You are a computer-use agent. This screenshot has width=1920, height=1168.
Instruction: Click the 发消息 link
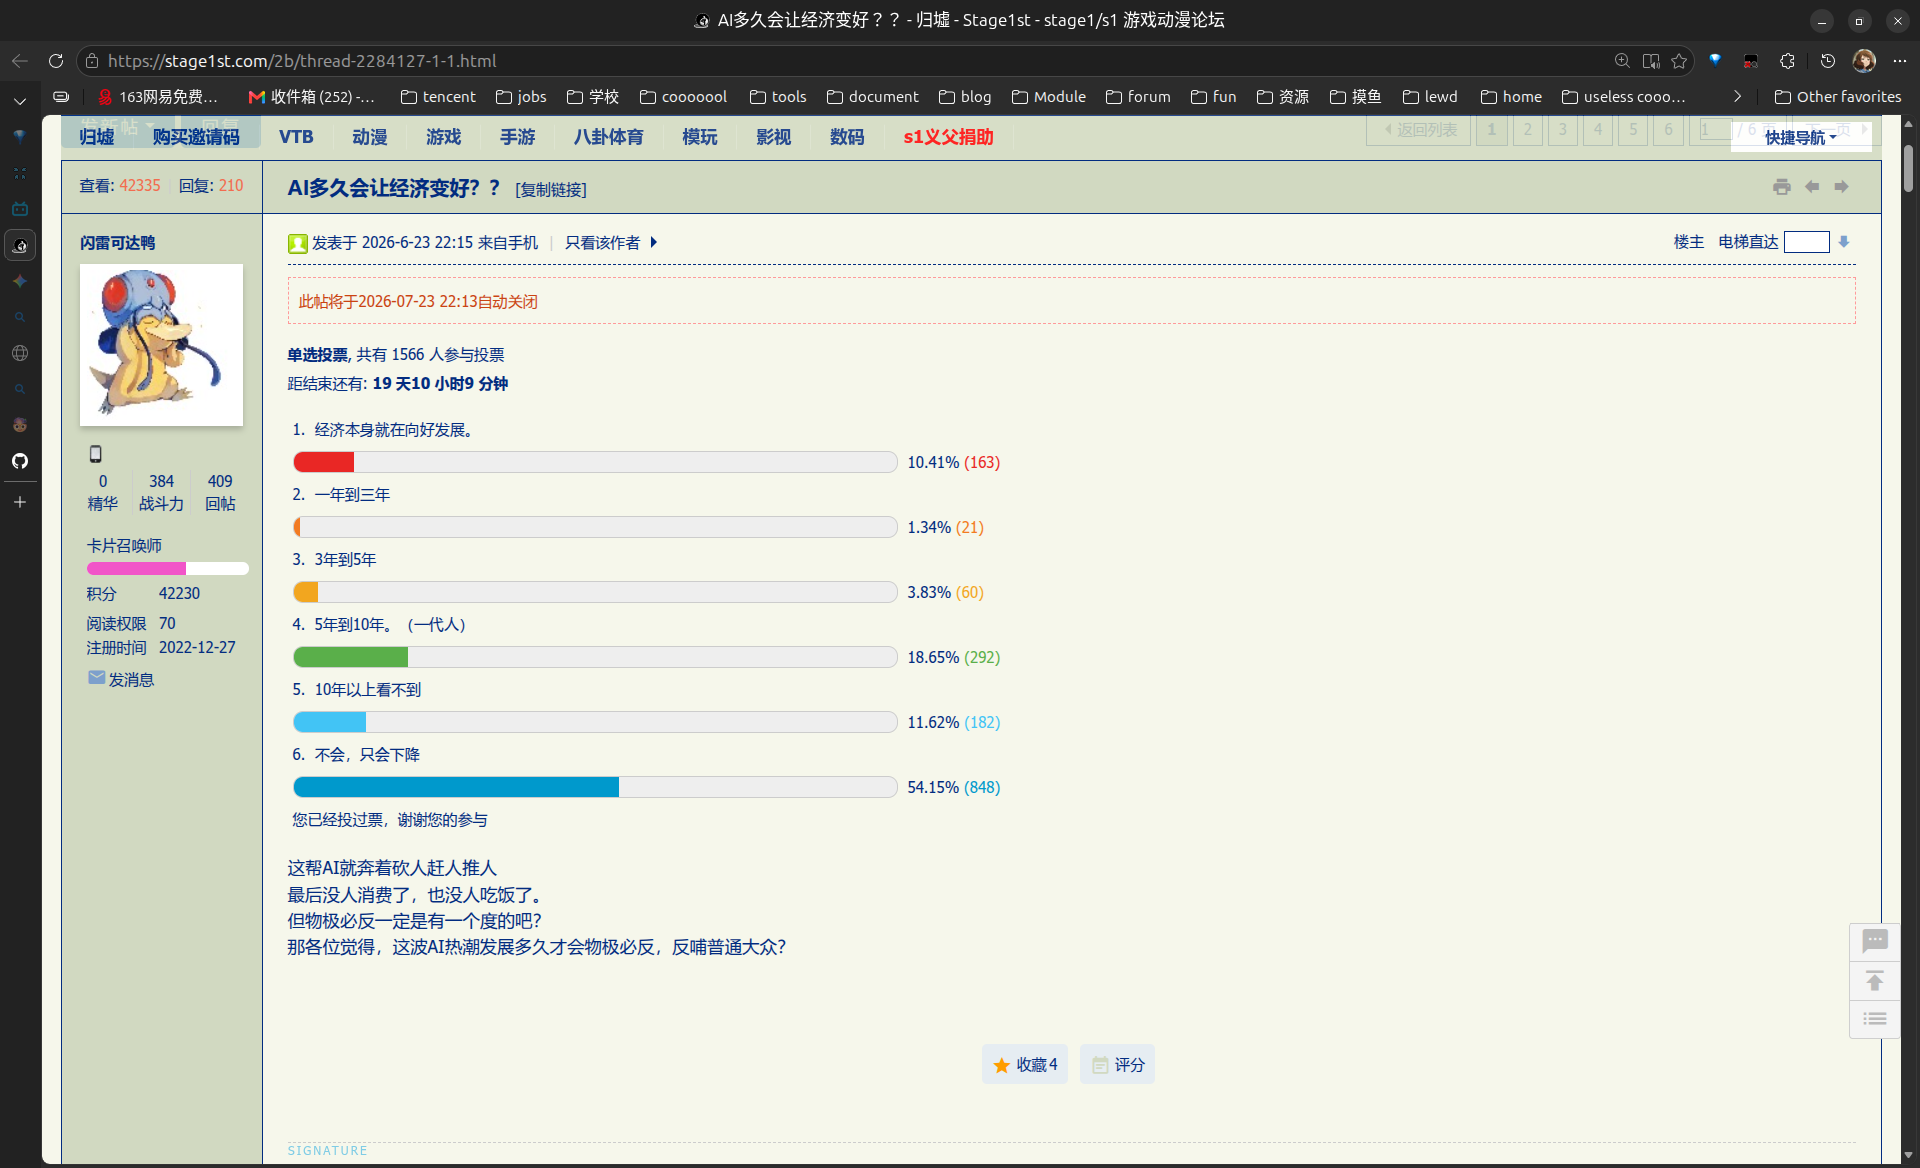pos(131,680)
